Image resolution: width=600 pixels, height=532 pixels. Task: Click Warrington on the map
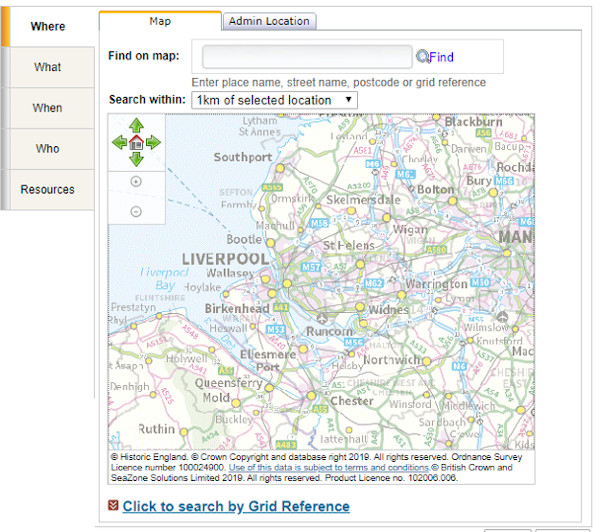coord(436,284)
